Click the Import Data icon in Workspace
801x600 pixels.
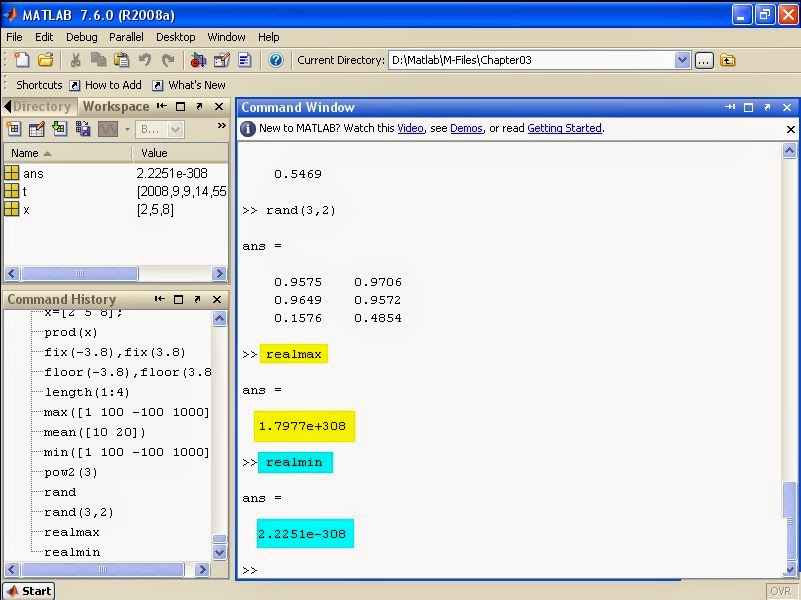point(58,128)
